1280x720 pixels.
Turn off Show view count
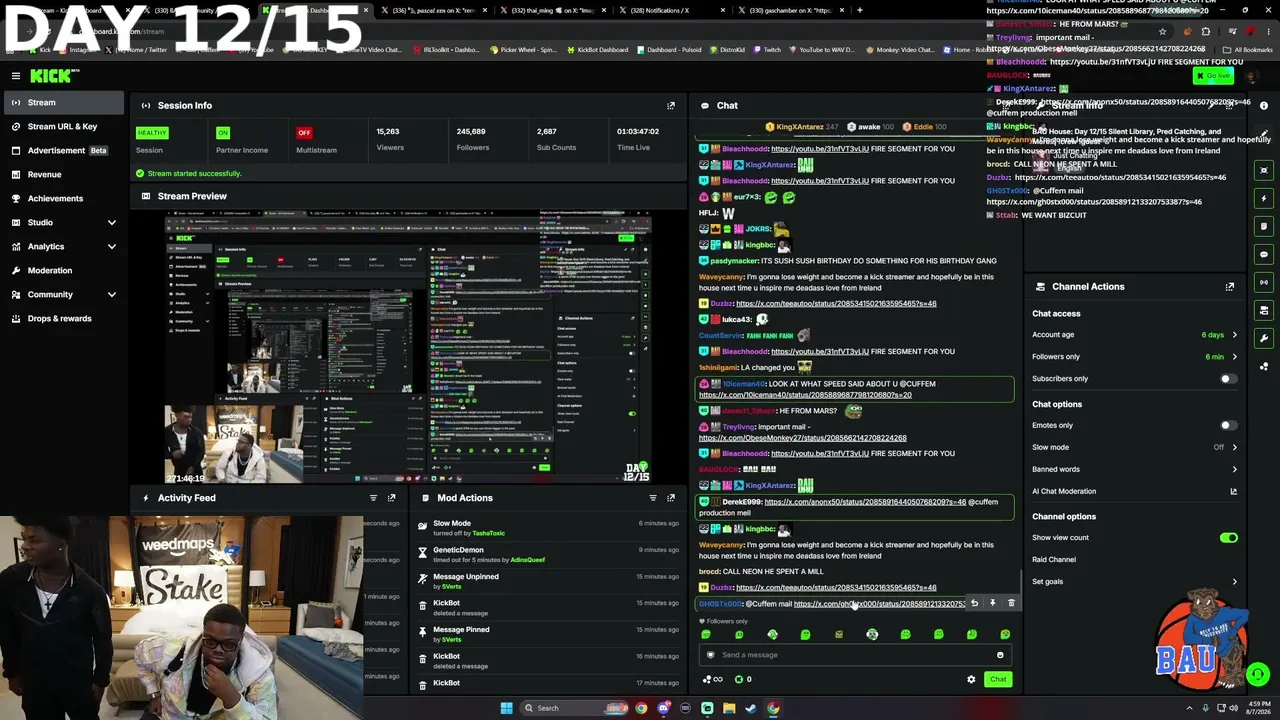[x=1228, y=538]
